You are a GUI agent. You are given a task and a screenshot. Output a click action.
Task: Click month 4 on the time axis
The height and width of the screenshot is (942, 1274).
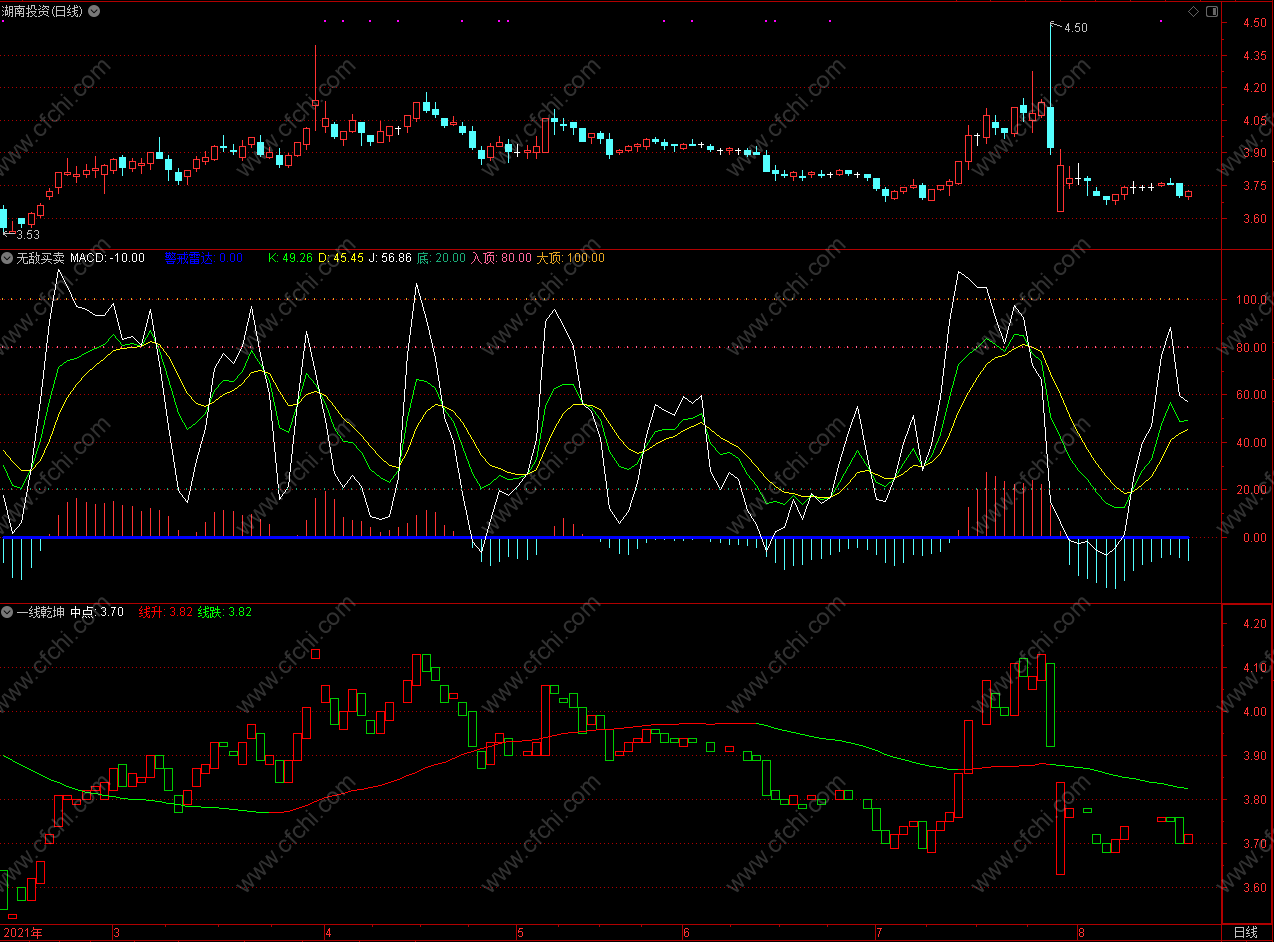pyautogui.click(x=328, y=933)
